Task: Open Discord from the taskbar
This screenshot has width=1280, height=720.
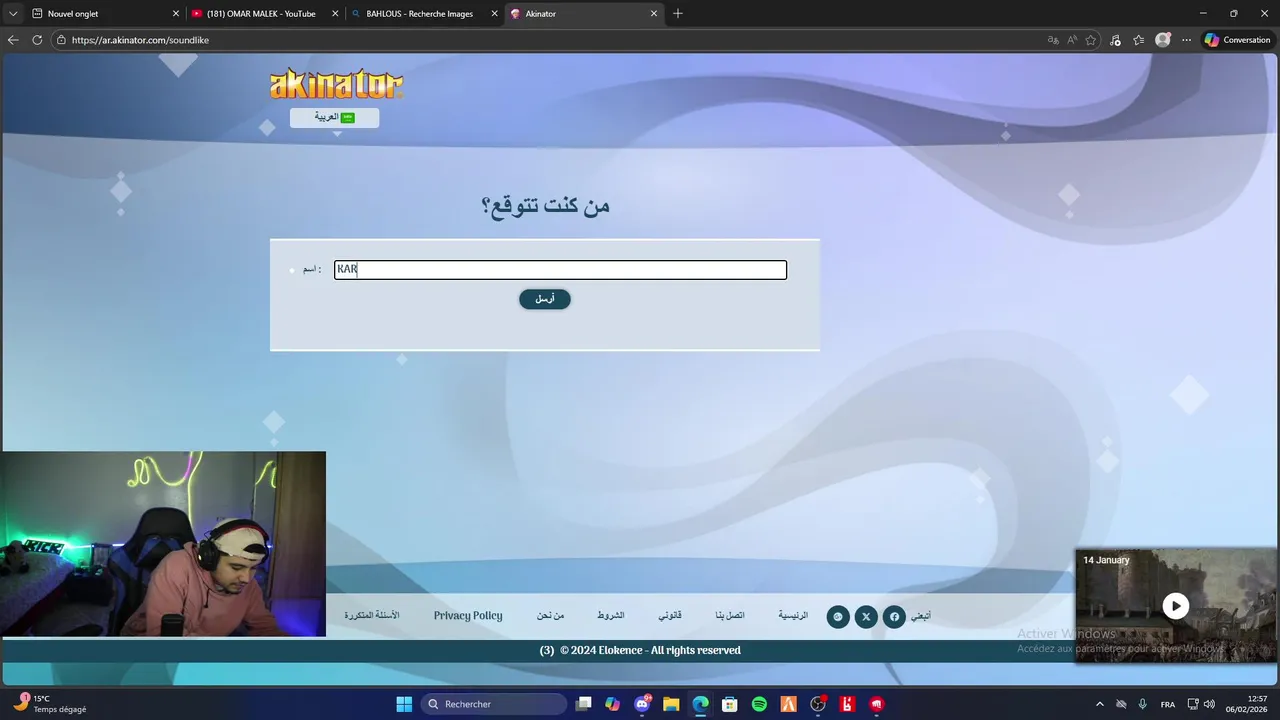Action: [x=642, y=704]
